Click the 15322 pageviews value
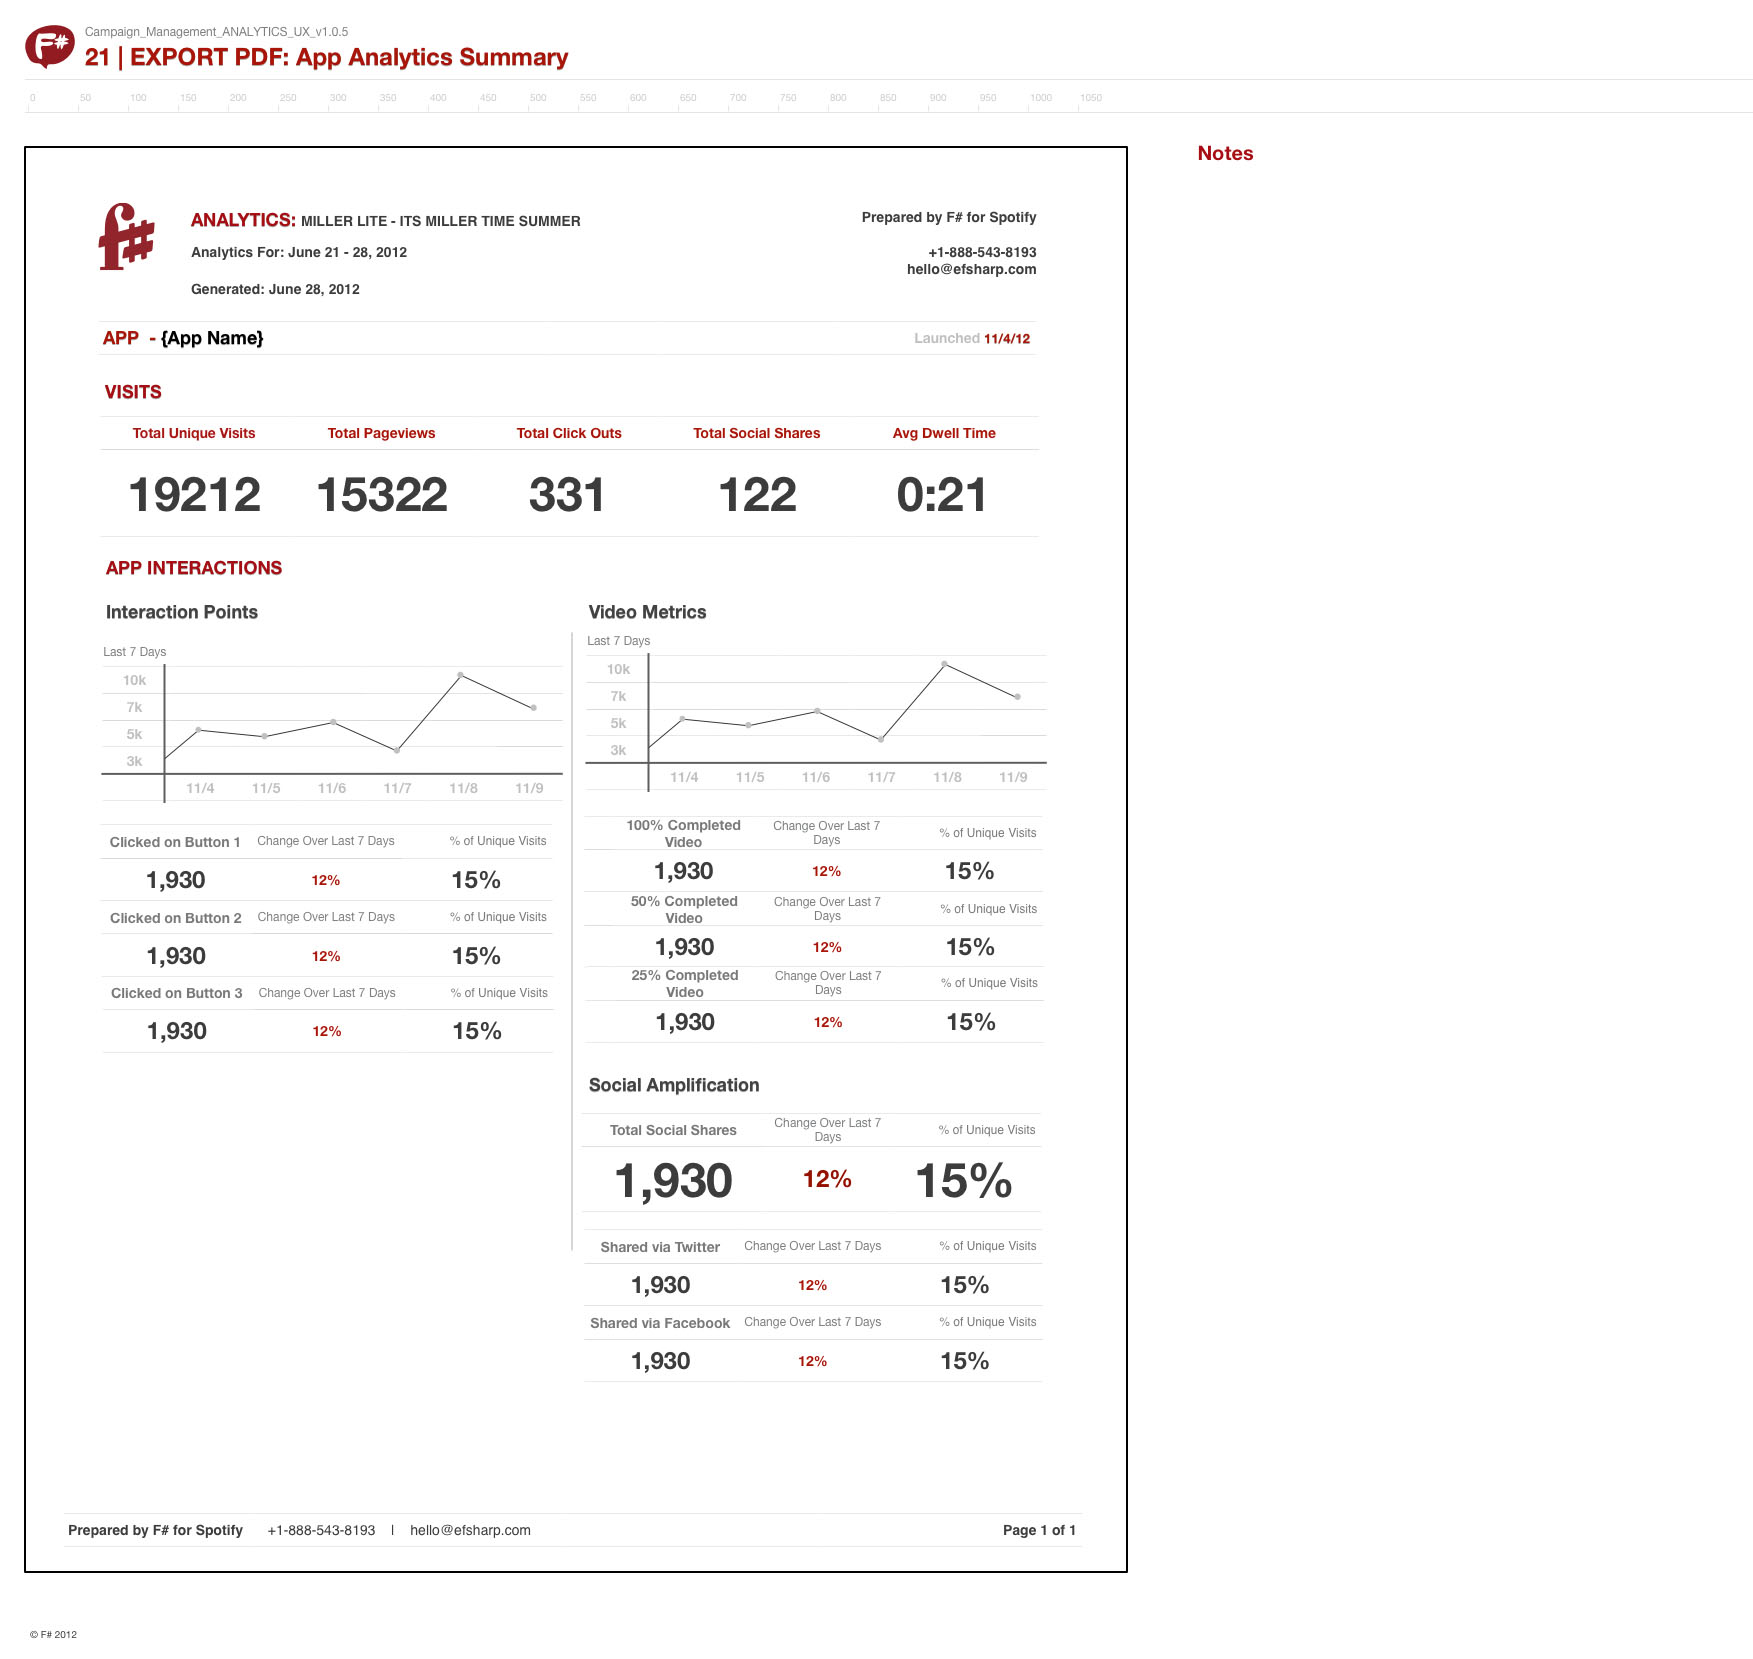The height and width of the screenshot is (1659, 1753). click(x=382, y=495)
